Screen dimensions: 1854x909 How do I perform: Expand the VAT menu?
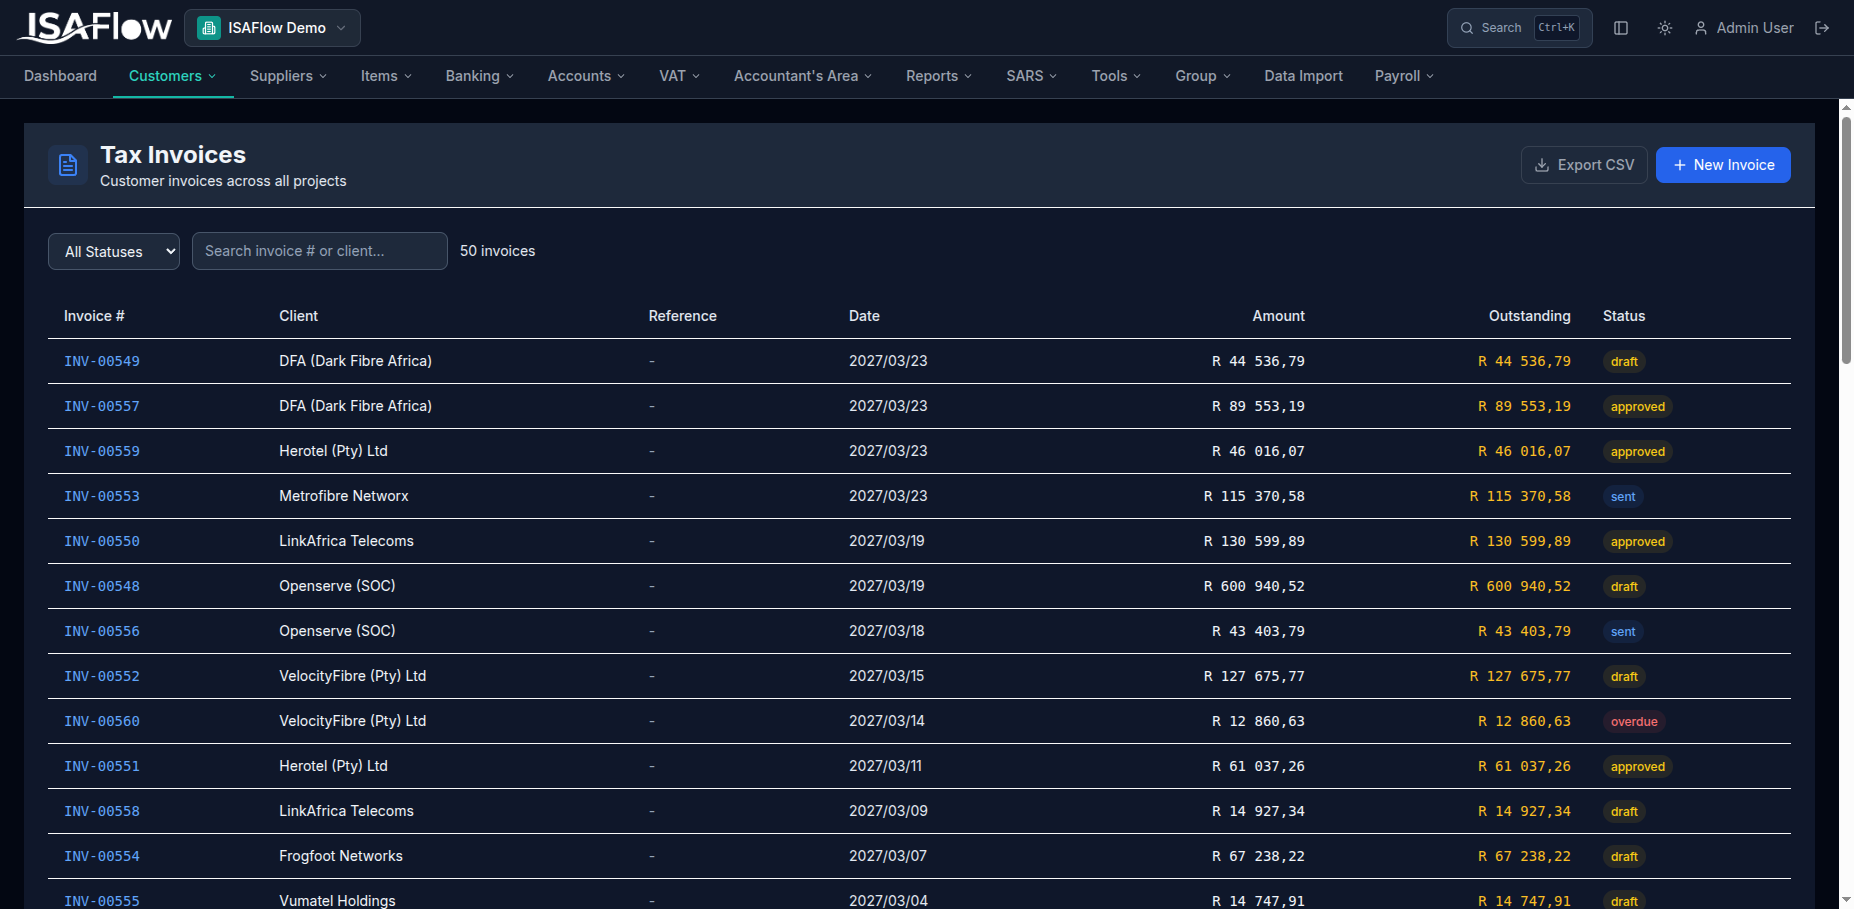click(679, 76)
